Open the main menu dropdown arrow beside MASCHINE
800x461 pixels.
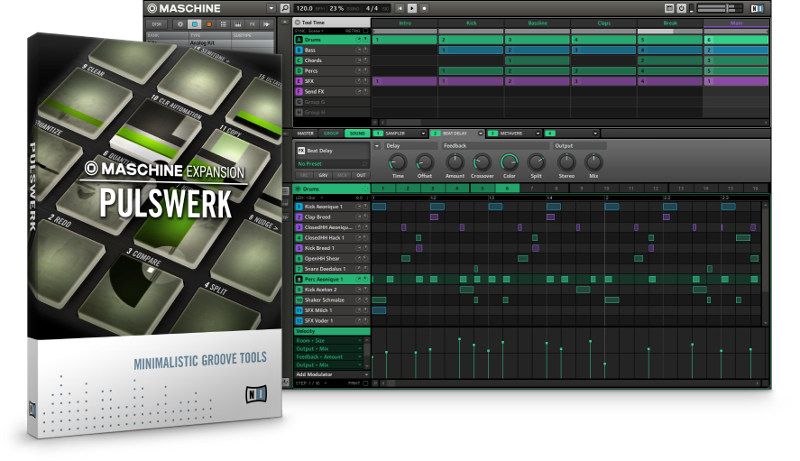tap(271, 8)
